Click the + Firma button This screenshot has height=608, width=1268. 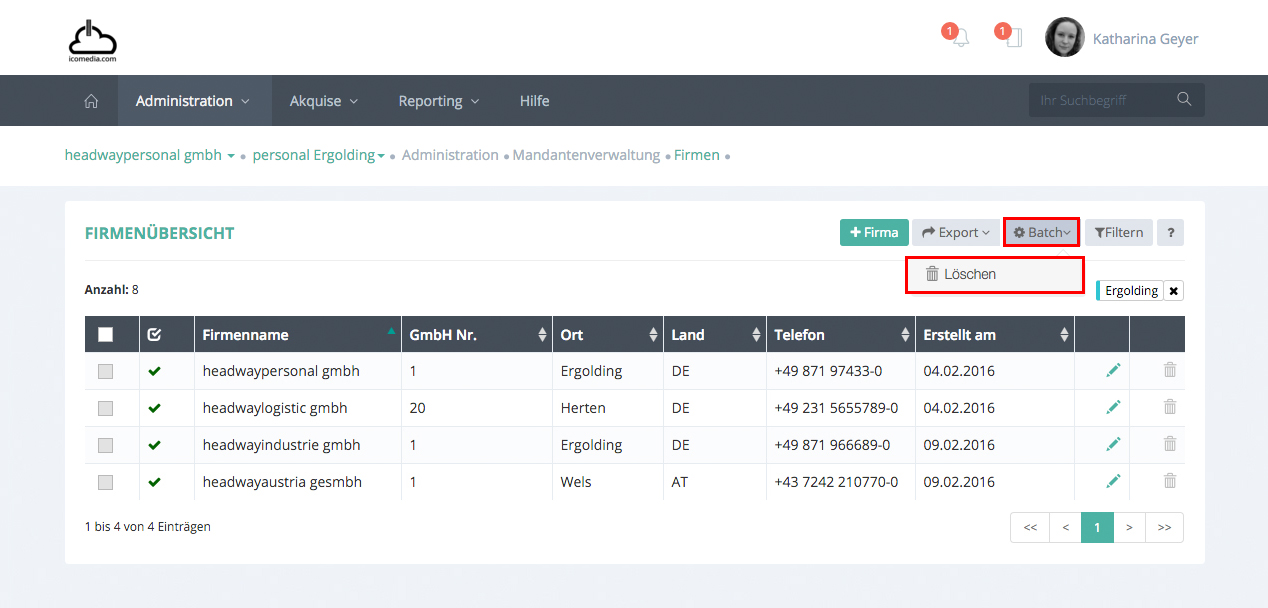[873, 233]
